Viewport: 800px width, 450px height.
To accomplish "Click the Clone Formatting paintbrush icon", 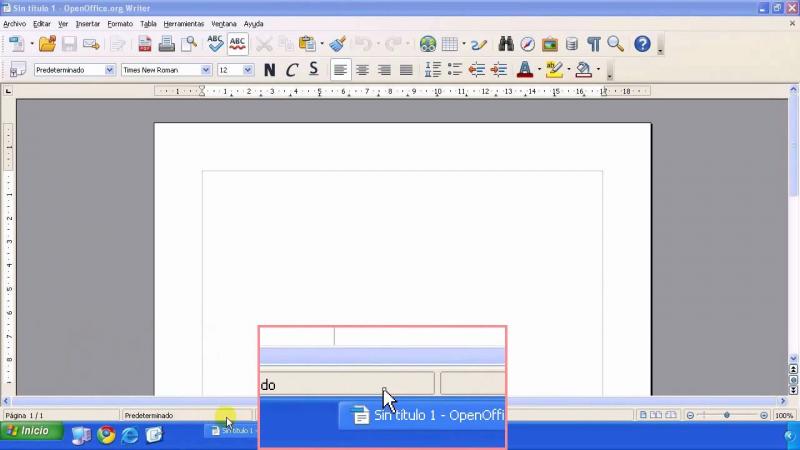I will (337, 44).
